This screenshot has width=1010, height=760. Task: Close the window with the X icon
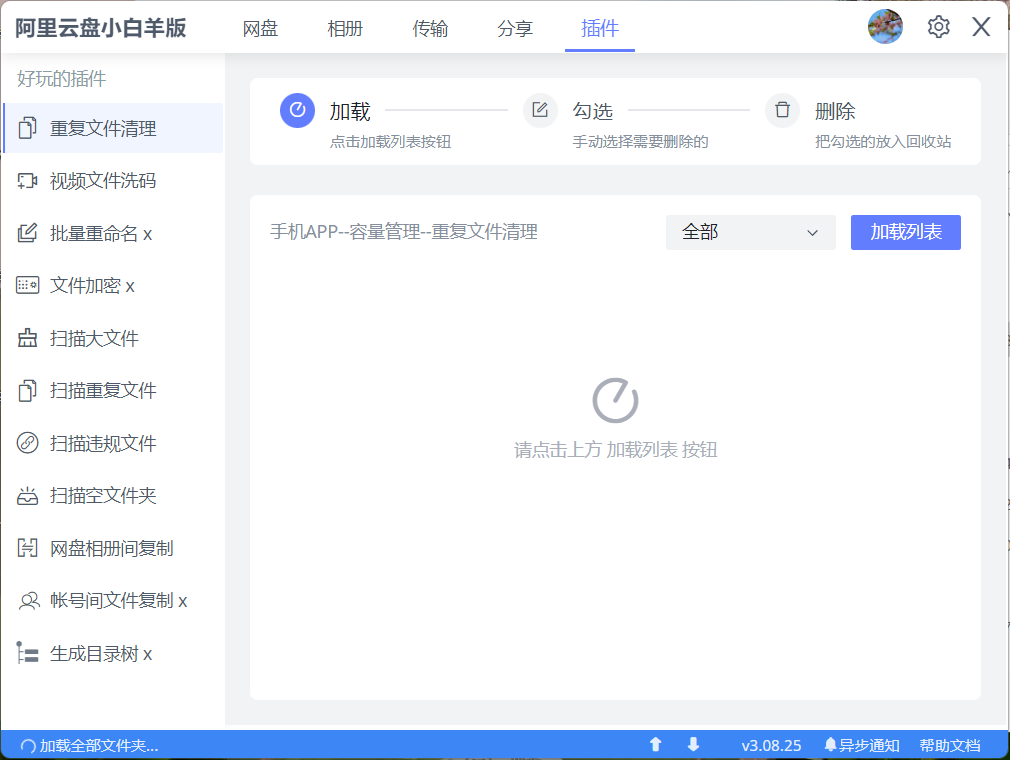pyautogui.click(x=981, y=27)
